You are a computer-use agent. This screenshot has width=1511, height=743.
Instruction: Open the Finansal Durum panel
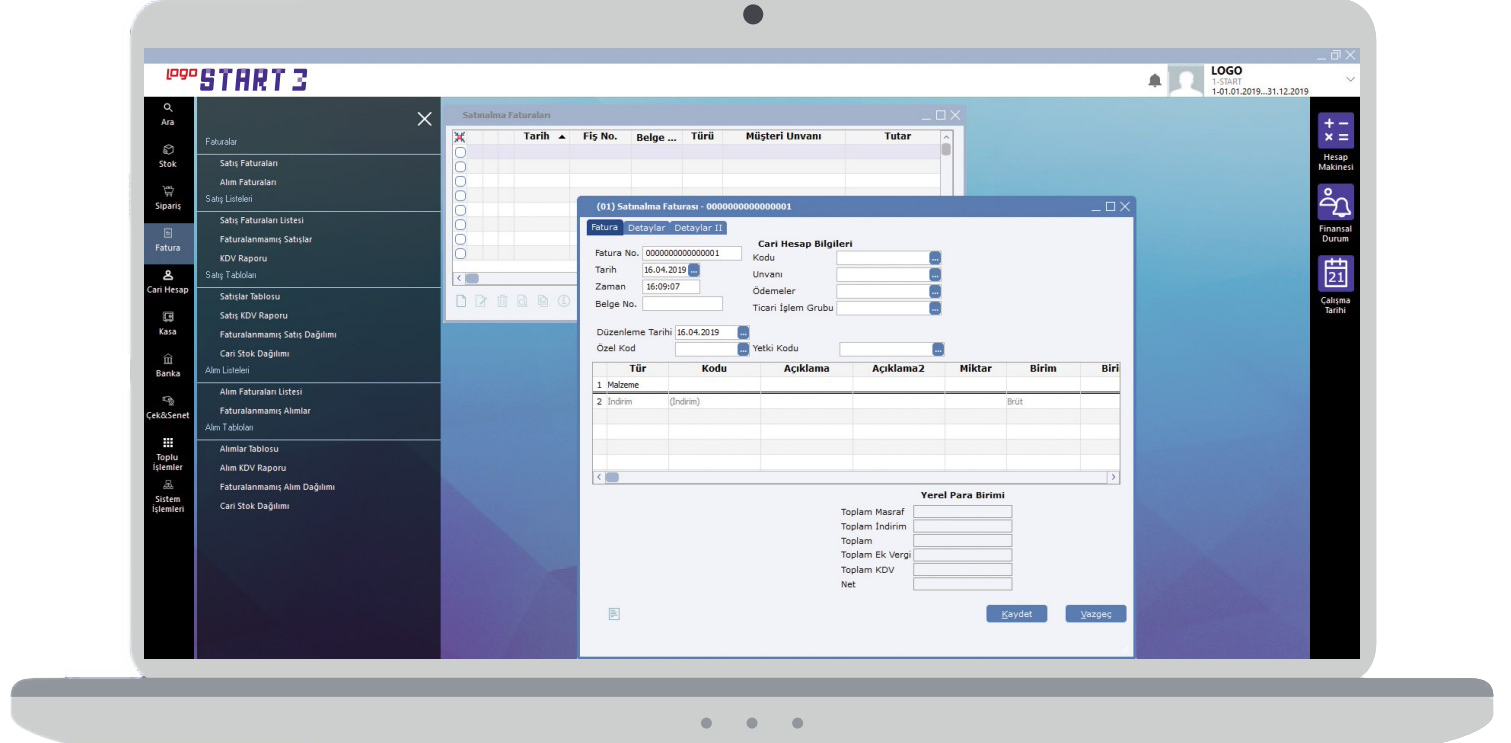click(1335, 203)
